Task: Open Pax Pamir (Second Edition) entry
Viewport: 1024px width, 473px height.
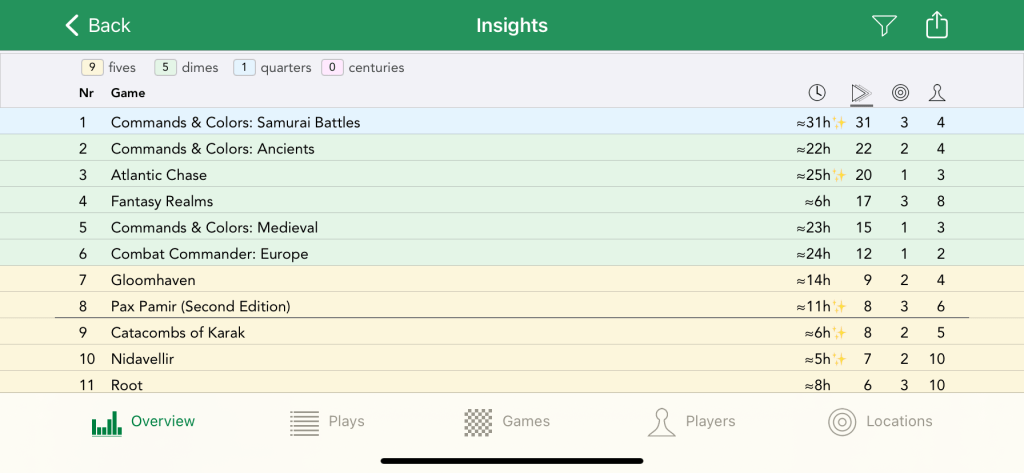Action: tap(200, 306)
